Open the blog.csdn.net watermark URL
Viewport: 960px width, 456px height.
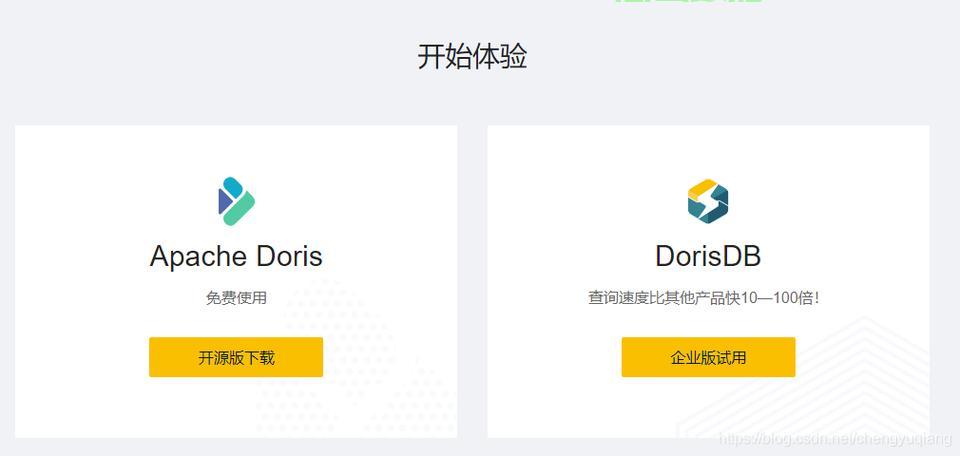pos(836,439)
